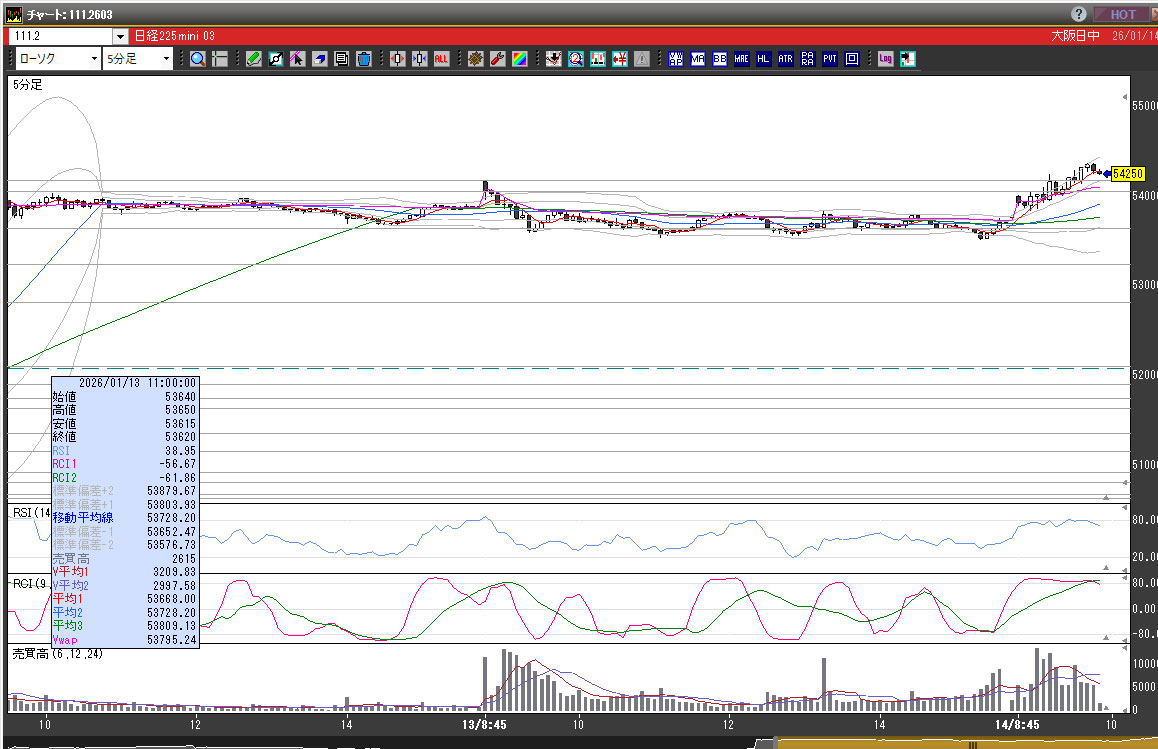Open the ローソク chart type dropdown
This screenshot has width=1158, height=749.
94,59
